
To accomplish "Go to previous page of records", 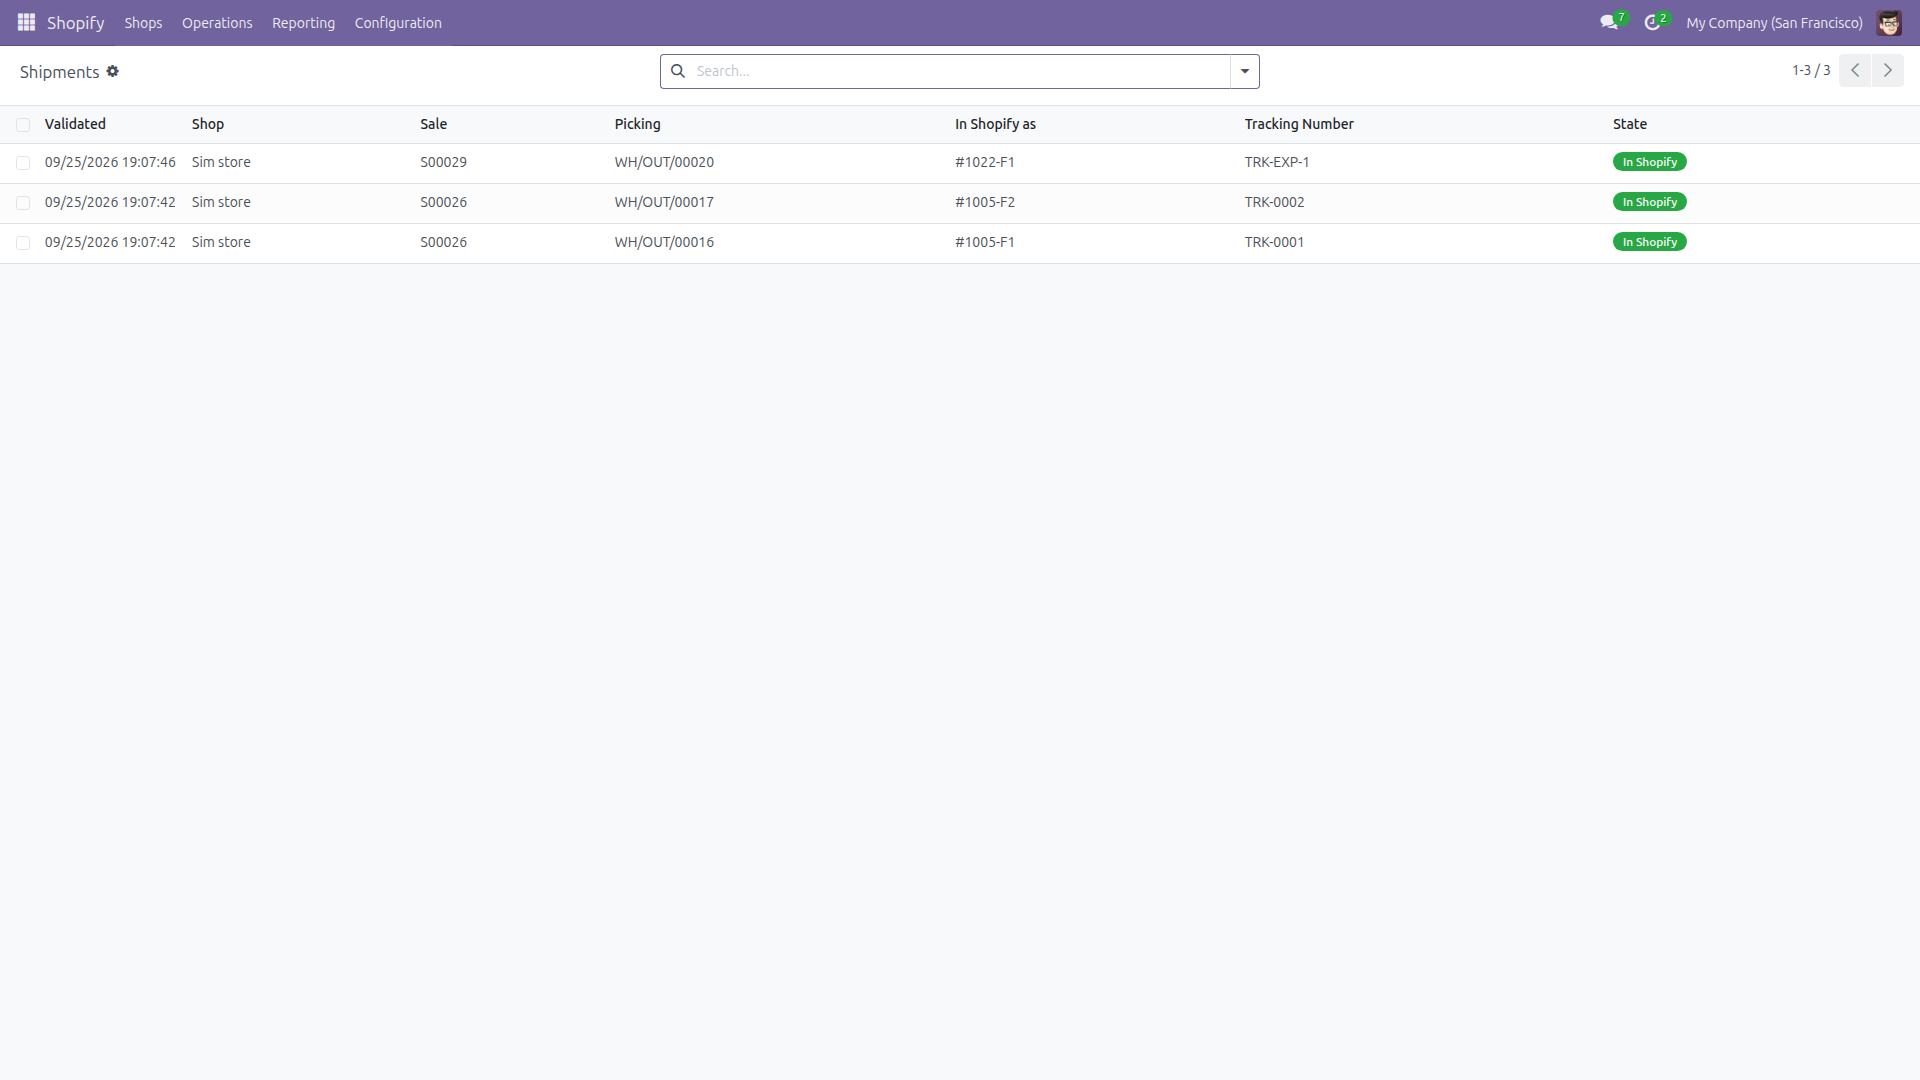I will coord(1855,70).
